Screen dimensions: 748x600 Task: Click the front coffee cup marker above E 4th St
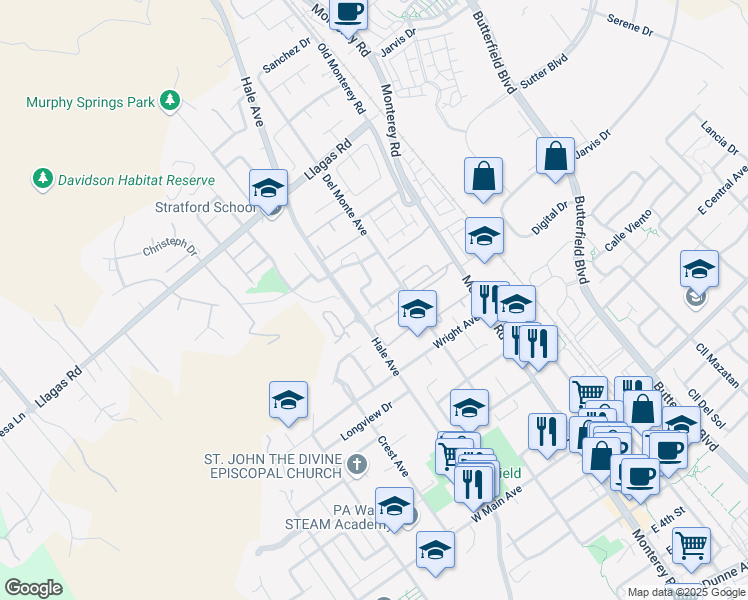[x=640, y=477]
